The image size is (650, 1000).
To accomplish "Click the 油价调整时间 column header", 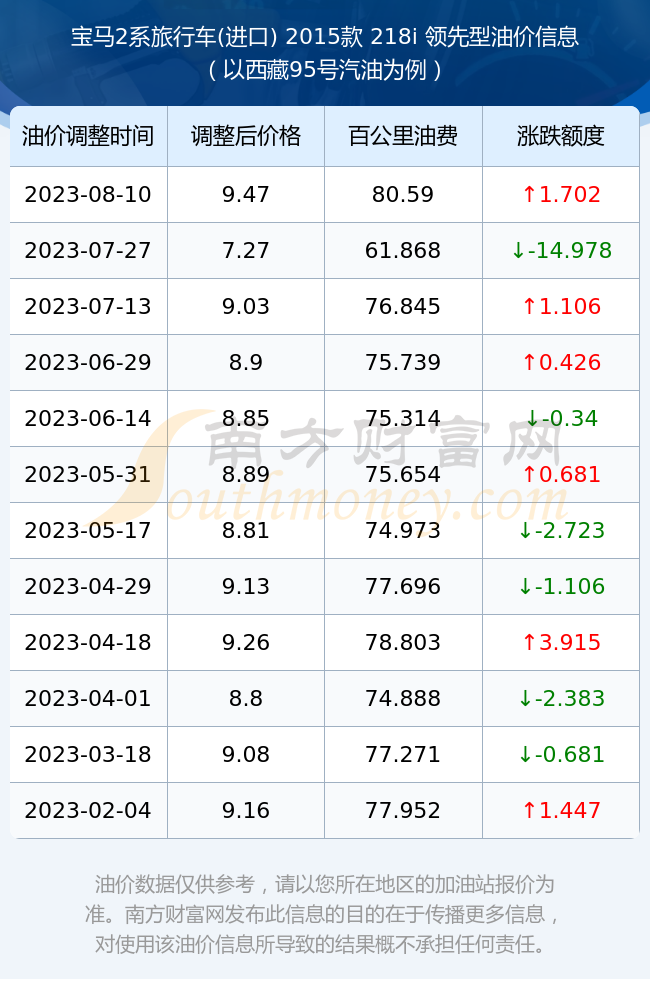I will pos(88,136).
